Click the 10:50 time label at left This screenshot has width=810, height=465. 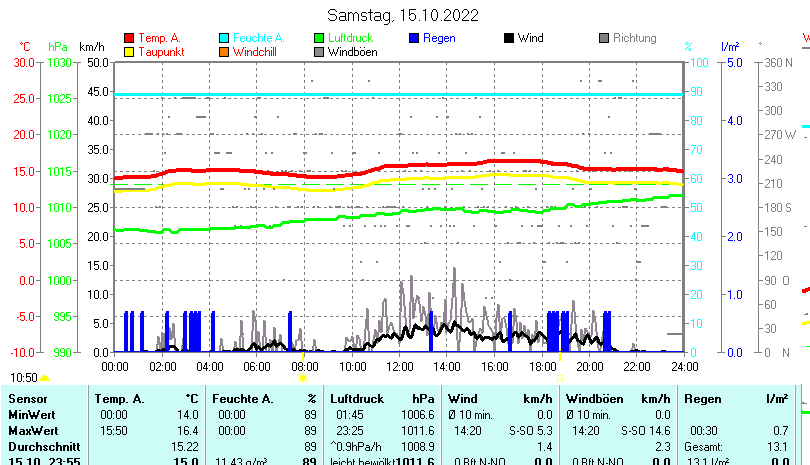(24, 378)
